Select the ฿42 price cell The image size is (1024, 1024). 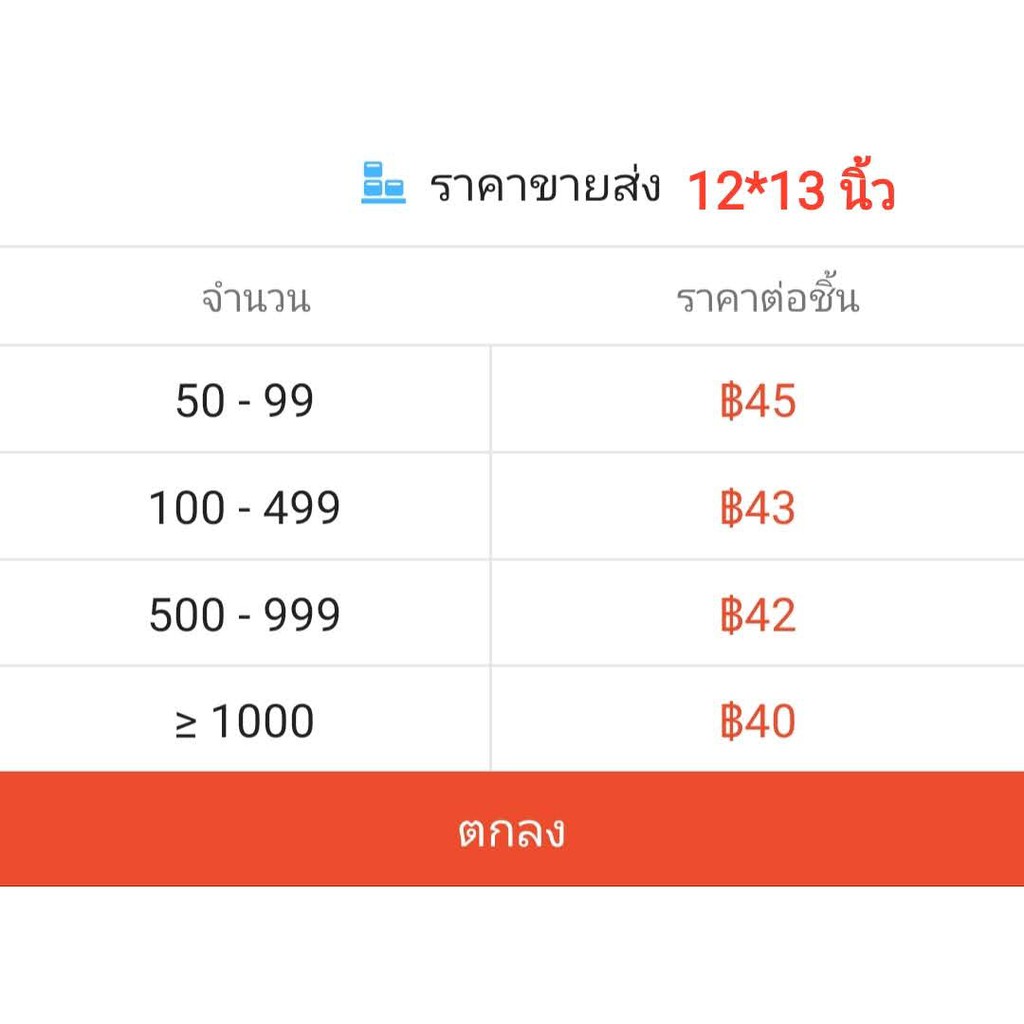[758, 615]
